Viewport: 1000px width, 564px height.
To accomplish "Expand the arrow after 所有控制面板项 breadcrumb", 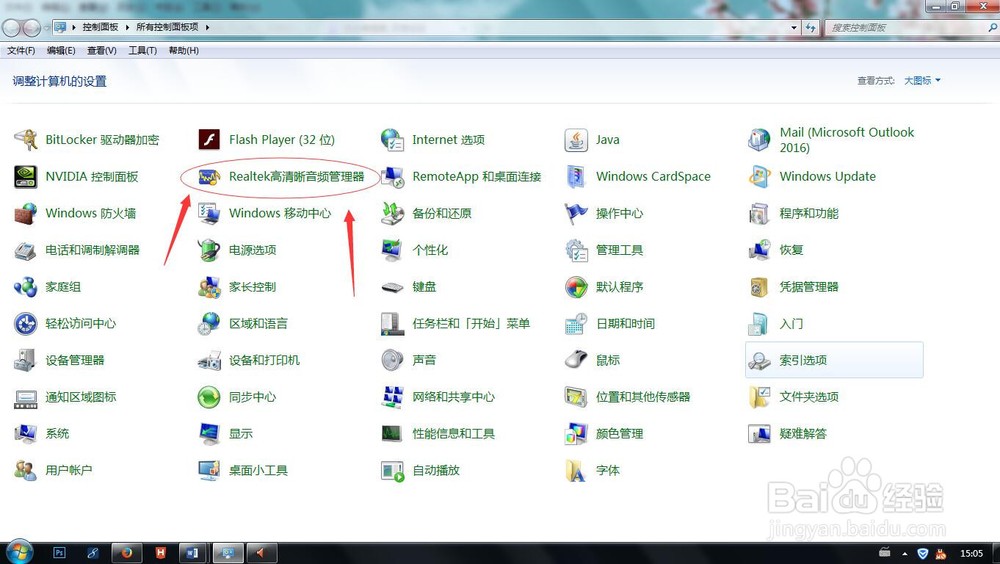I will coord(207,27).
